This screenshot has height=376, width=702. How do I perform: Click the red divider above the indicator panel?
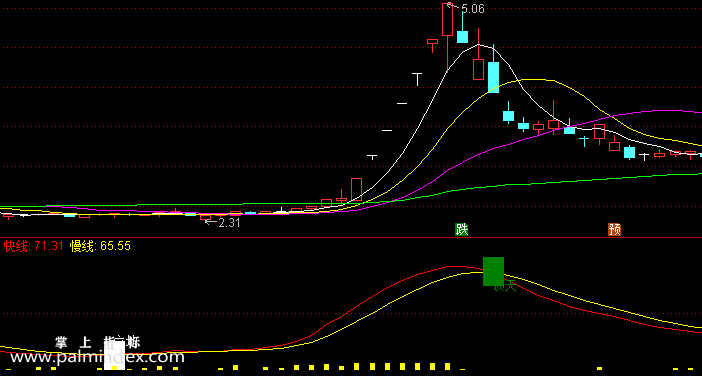[351, 238]
